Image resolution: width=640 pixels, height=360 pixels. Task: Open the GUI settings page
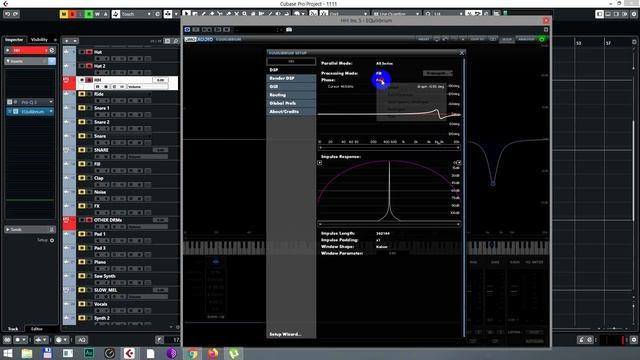click(291, 87)
